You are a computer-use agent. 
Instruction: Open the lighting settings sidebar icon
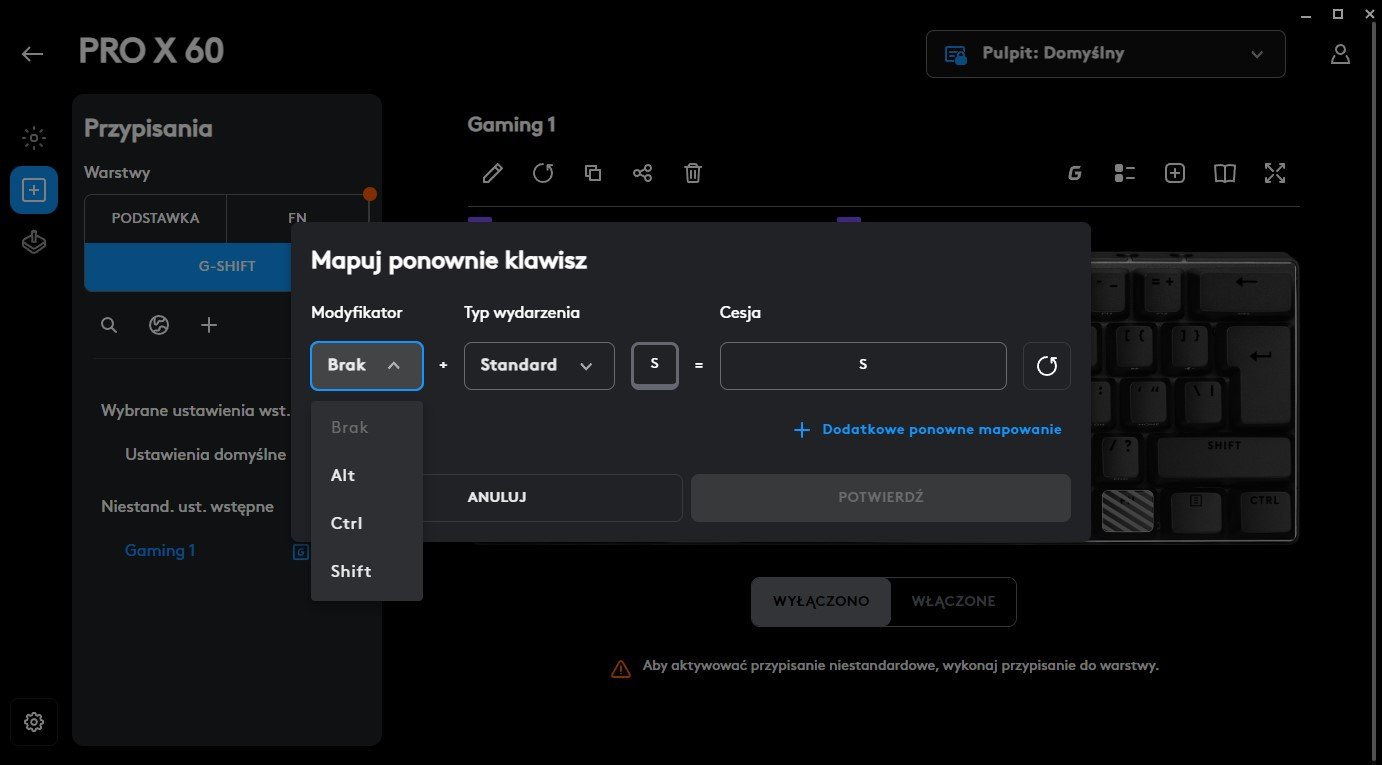pyautogui.click(x=34, y=138)
